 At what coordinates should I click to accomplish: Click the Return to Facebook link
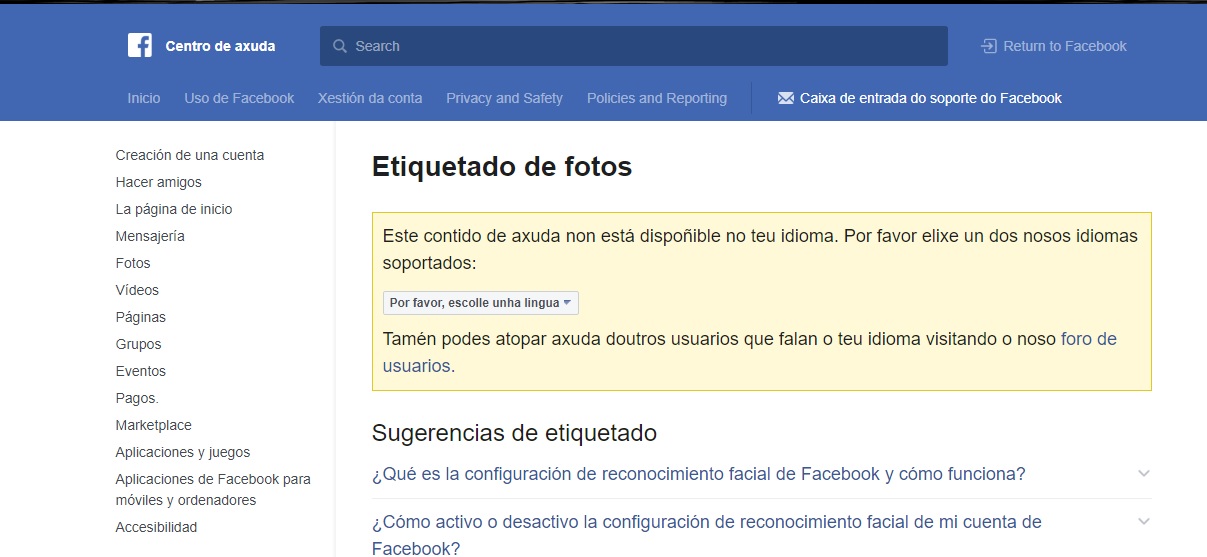(x=1064, y=46)
